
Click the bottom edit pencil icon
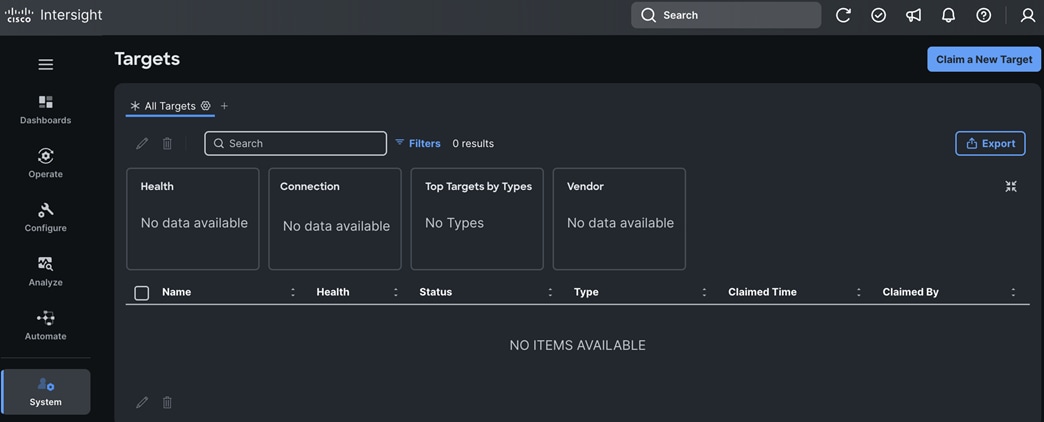tap(142, 402)
